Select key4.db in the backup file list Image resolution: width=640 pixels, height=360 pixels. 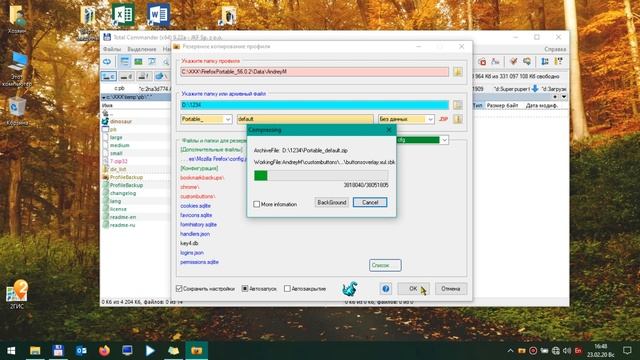click(189, 243)
